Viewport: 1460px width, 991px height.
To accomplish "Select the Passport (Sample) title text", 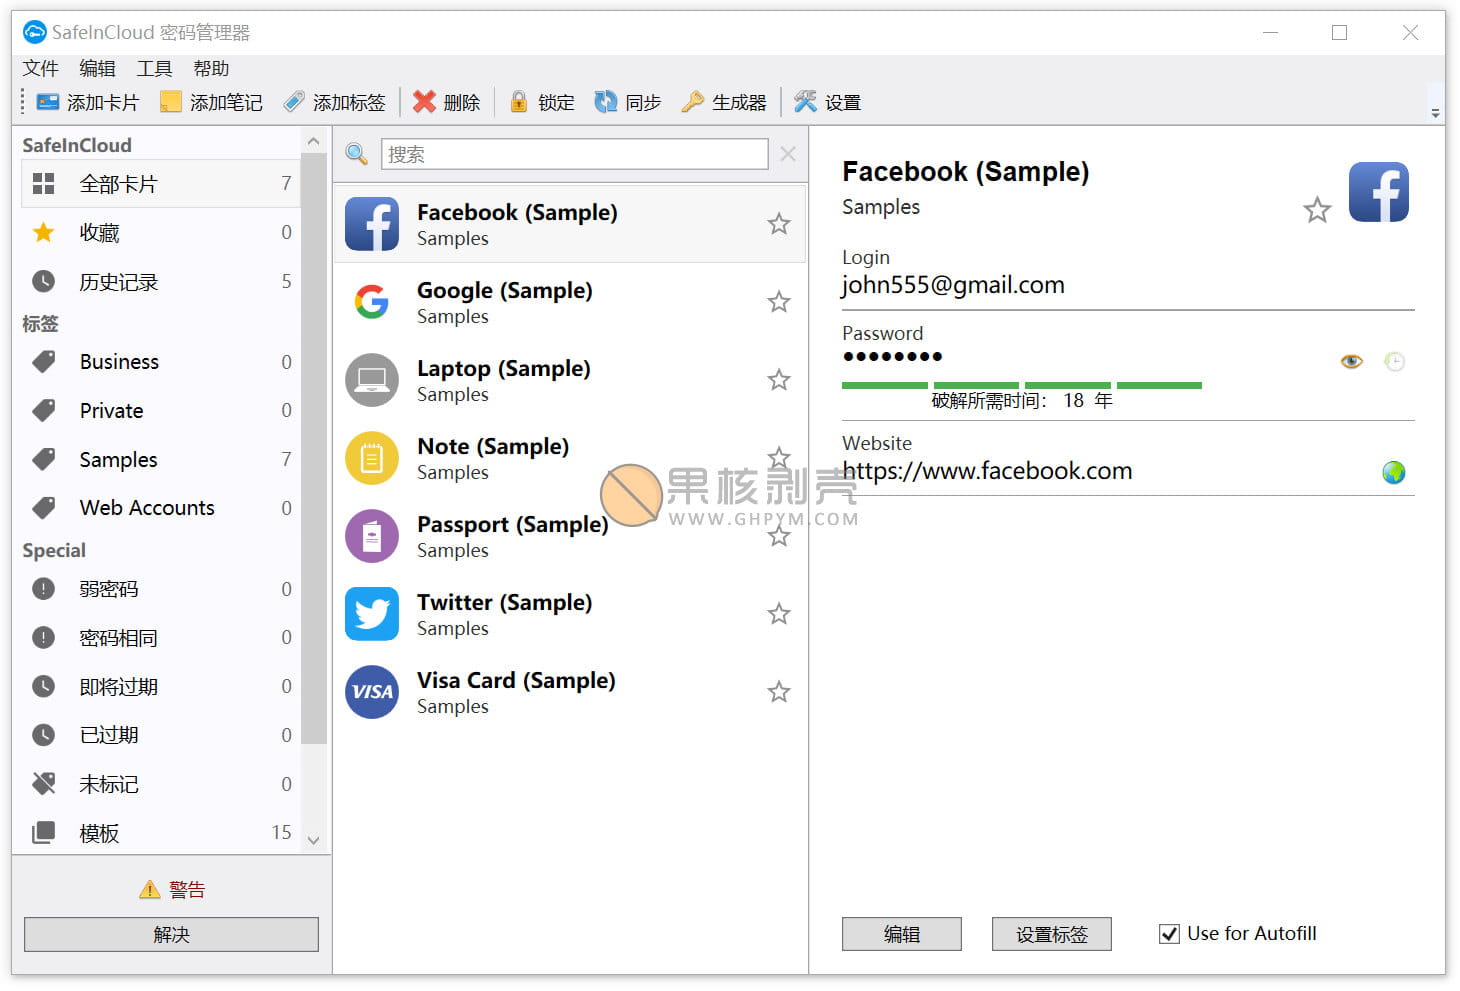I will pyautogui.click(x=512, y=525).
